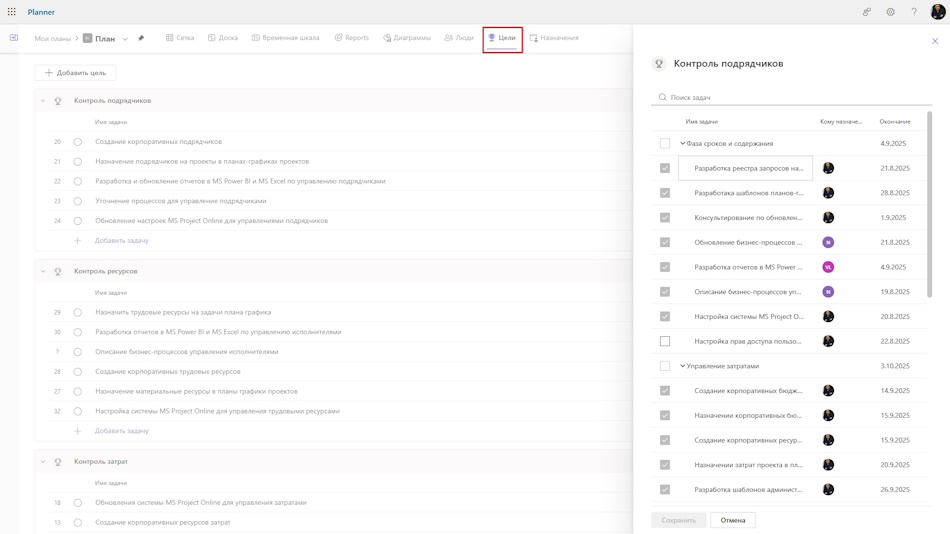Focus the Поиск задач search field
The height and width of the screenshot is (534, 950).
click(791, 97)
